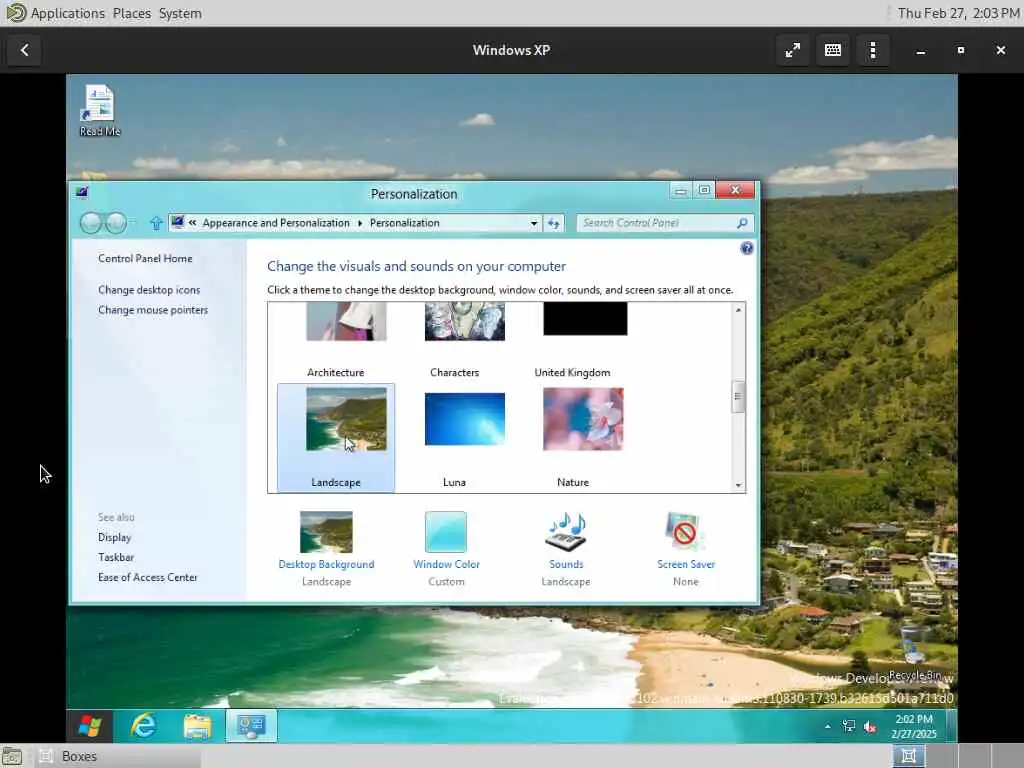The height and width of the screenshot is (768, 1024).
Task: Open Desktop Background settings icon
Action: (x=326, y=532)
